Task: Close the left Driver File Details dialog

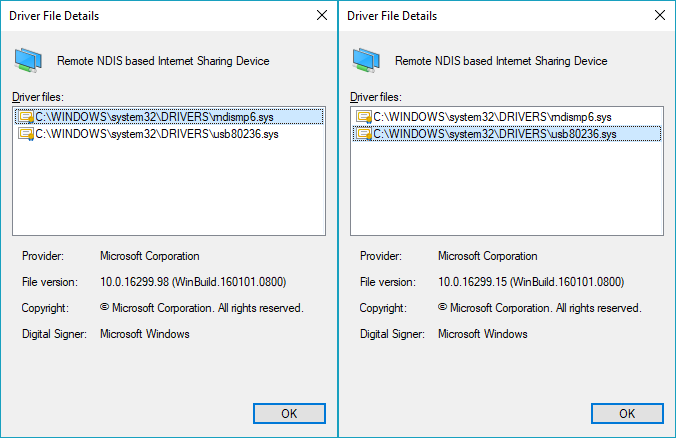Action: pyautogui.click(x=321, y=16)
